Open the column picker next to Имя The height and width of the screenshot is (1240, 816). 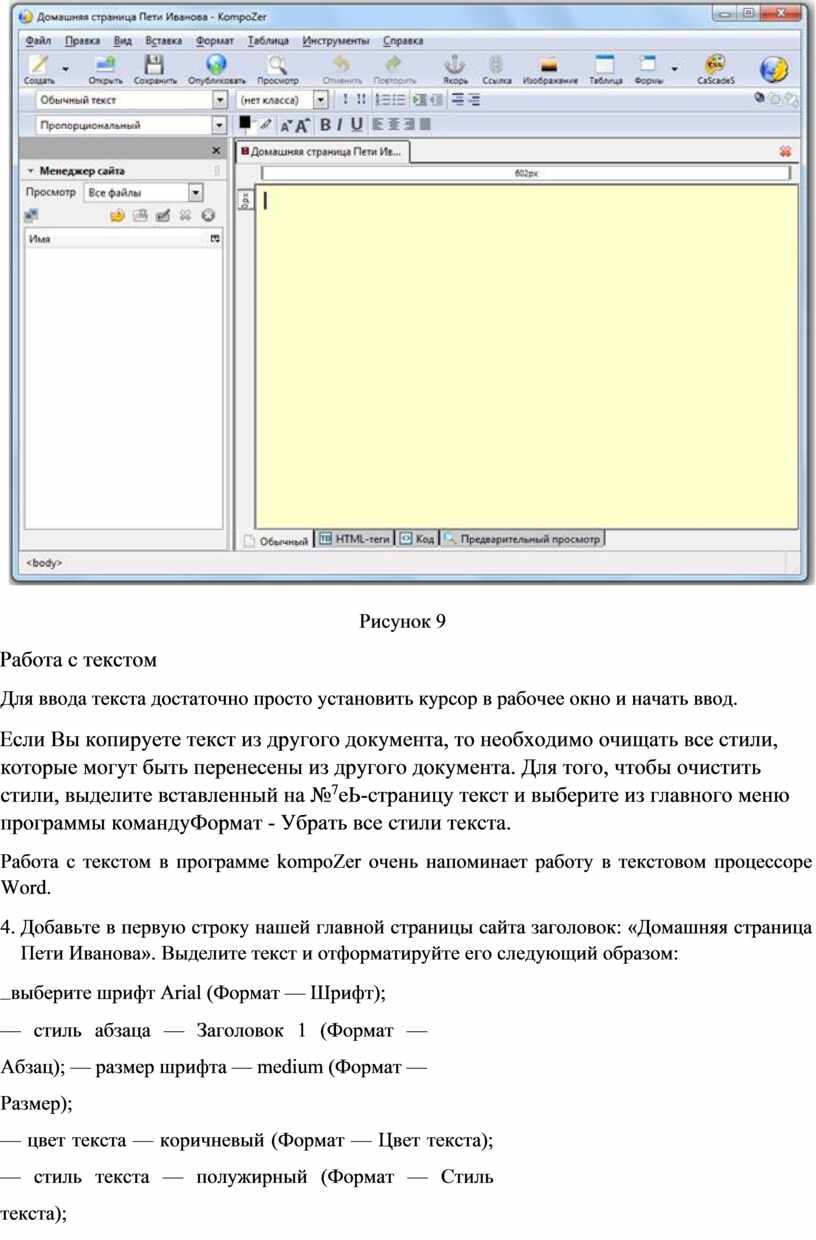[x=214, y=239]
